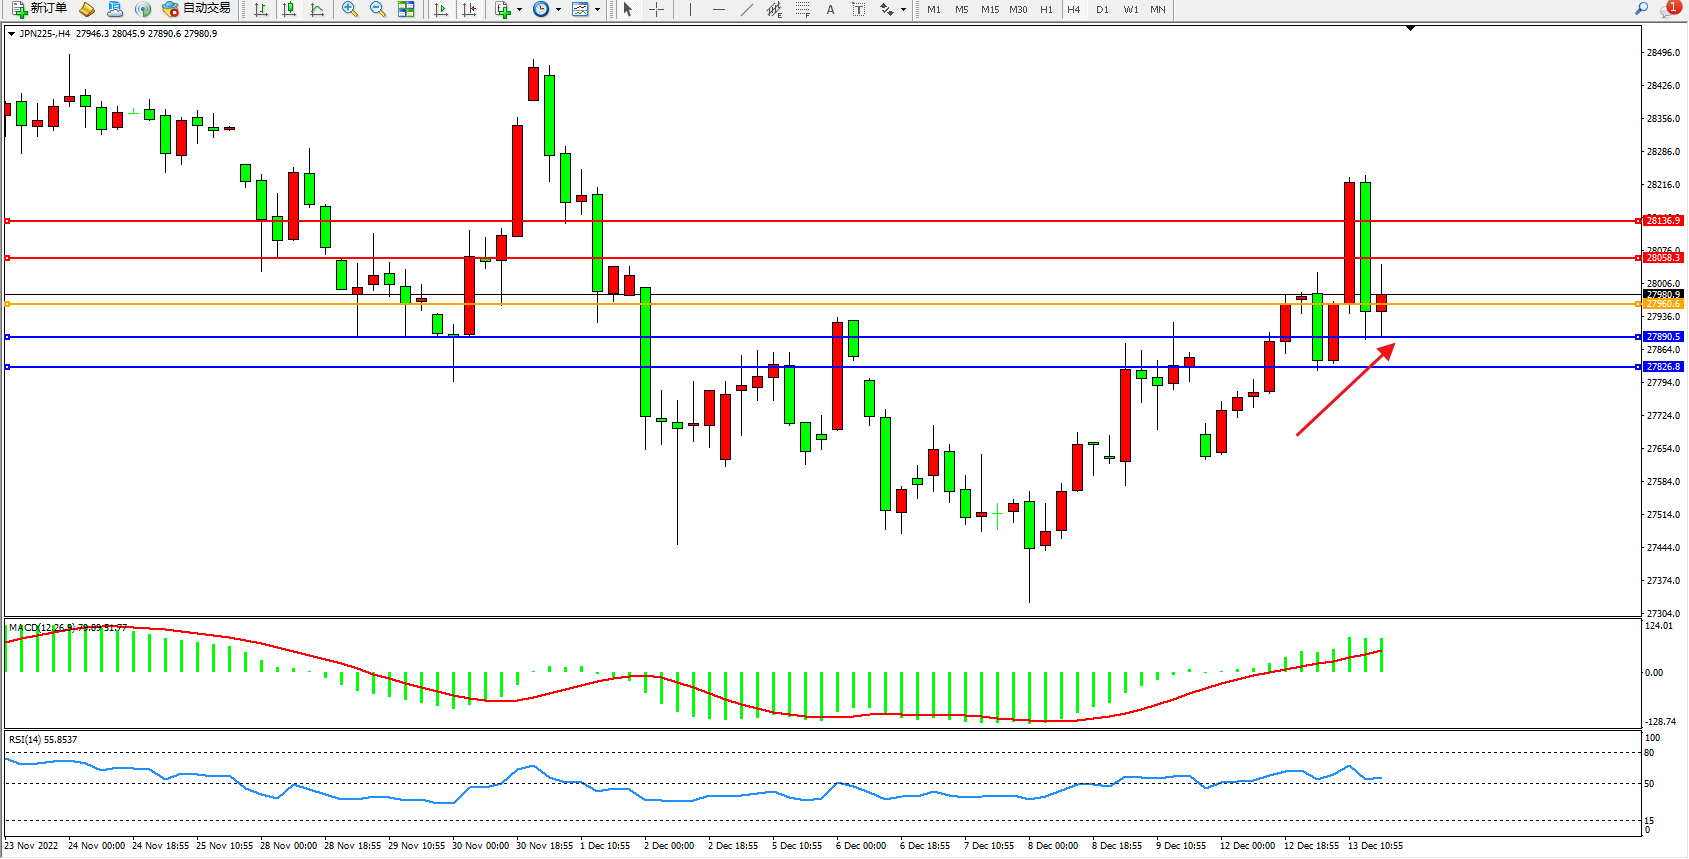
Task: Select the crosshair tool
Action: tap(657, 9)
